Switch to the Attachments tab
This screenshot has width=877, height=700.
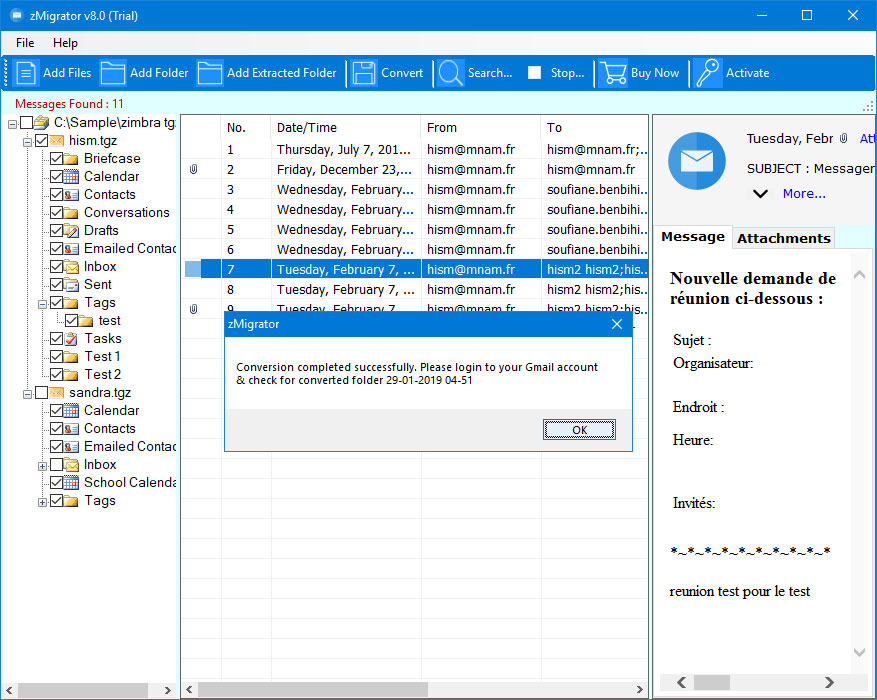tap(784, 238)
